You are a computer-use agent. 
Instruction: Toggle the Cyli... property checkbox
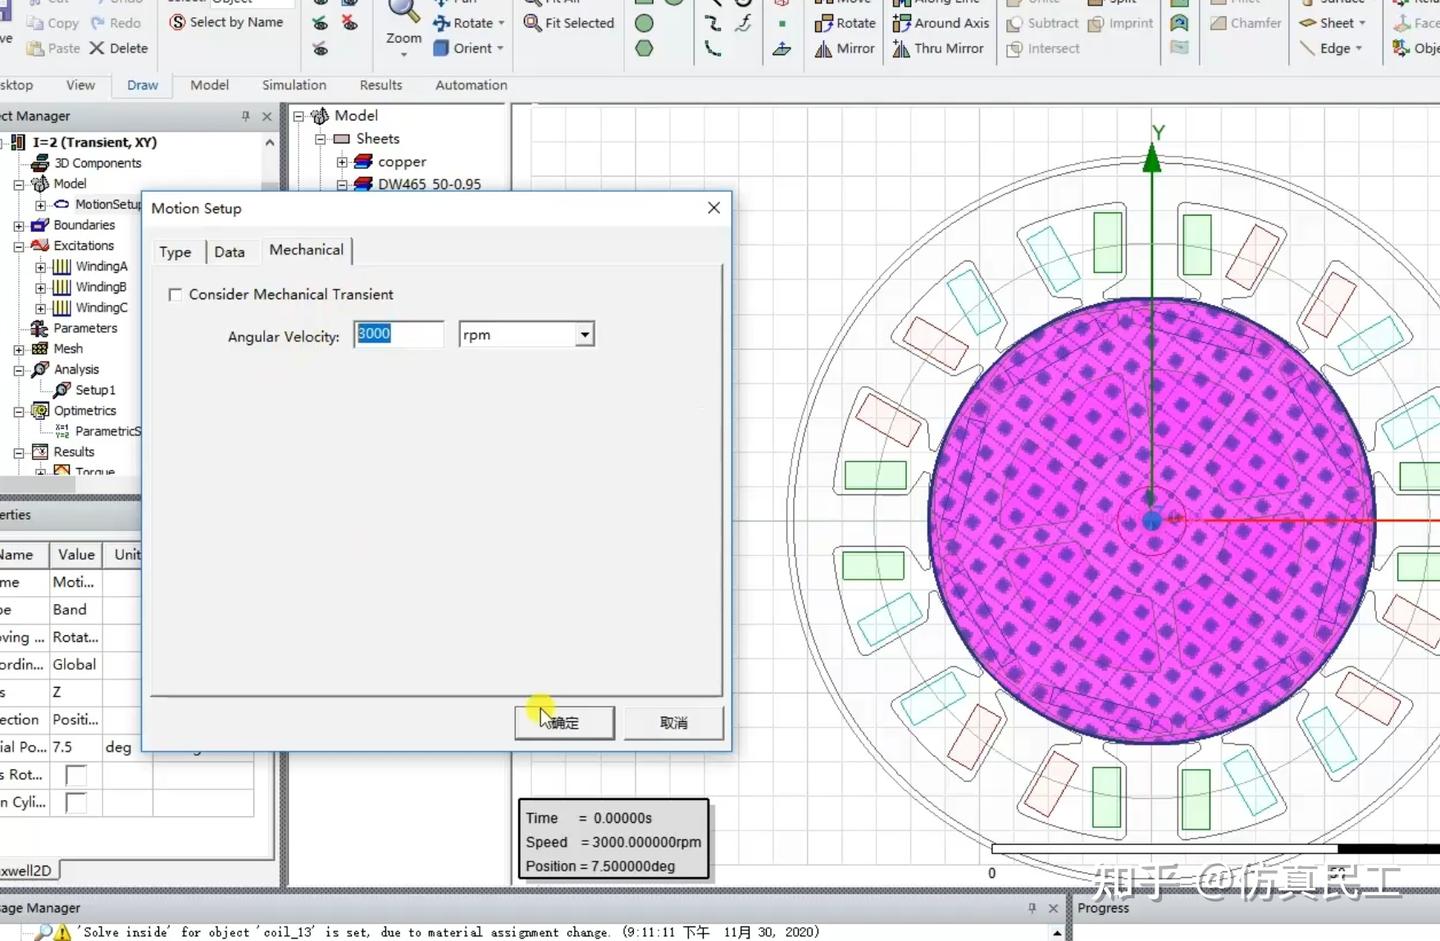tap(75, 802)
